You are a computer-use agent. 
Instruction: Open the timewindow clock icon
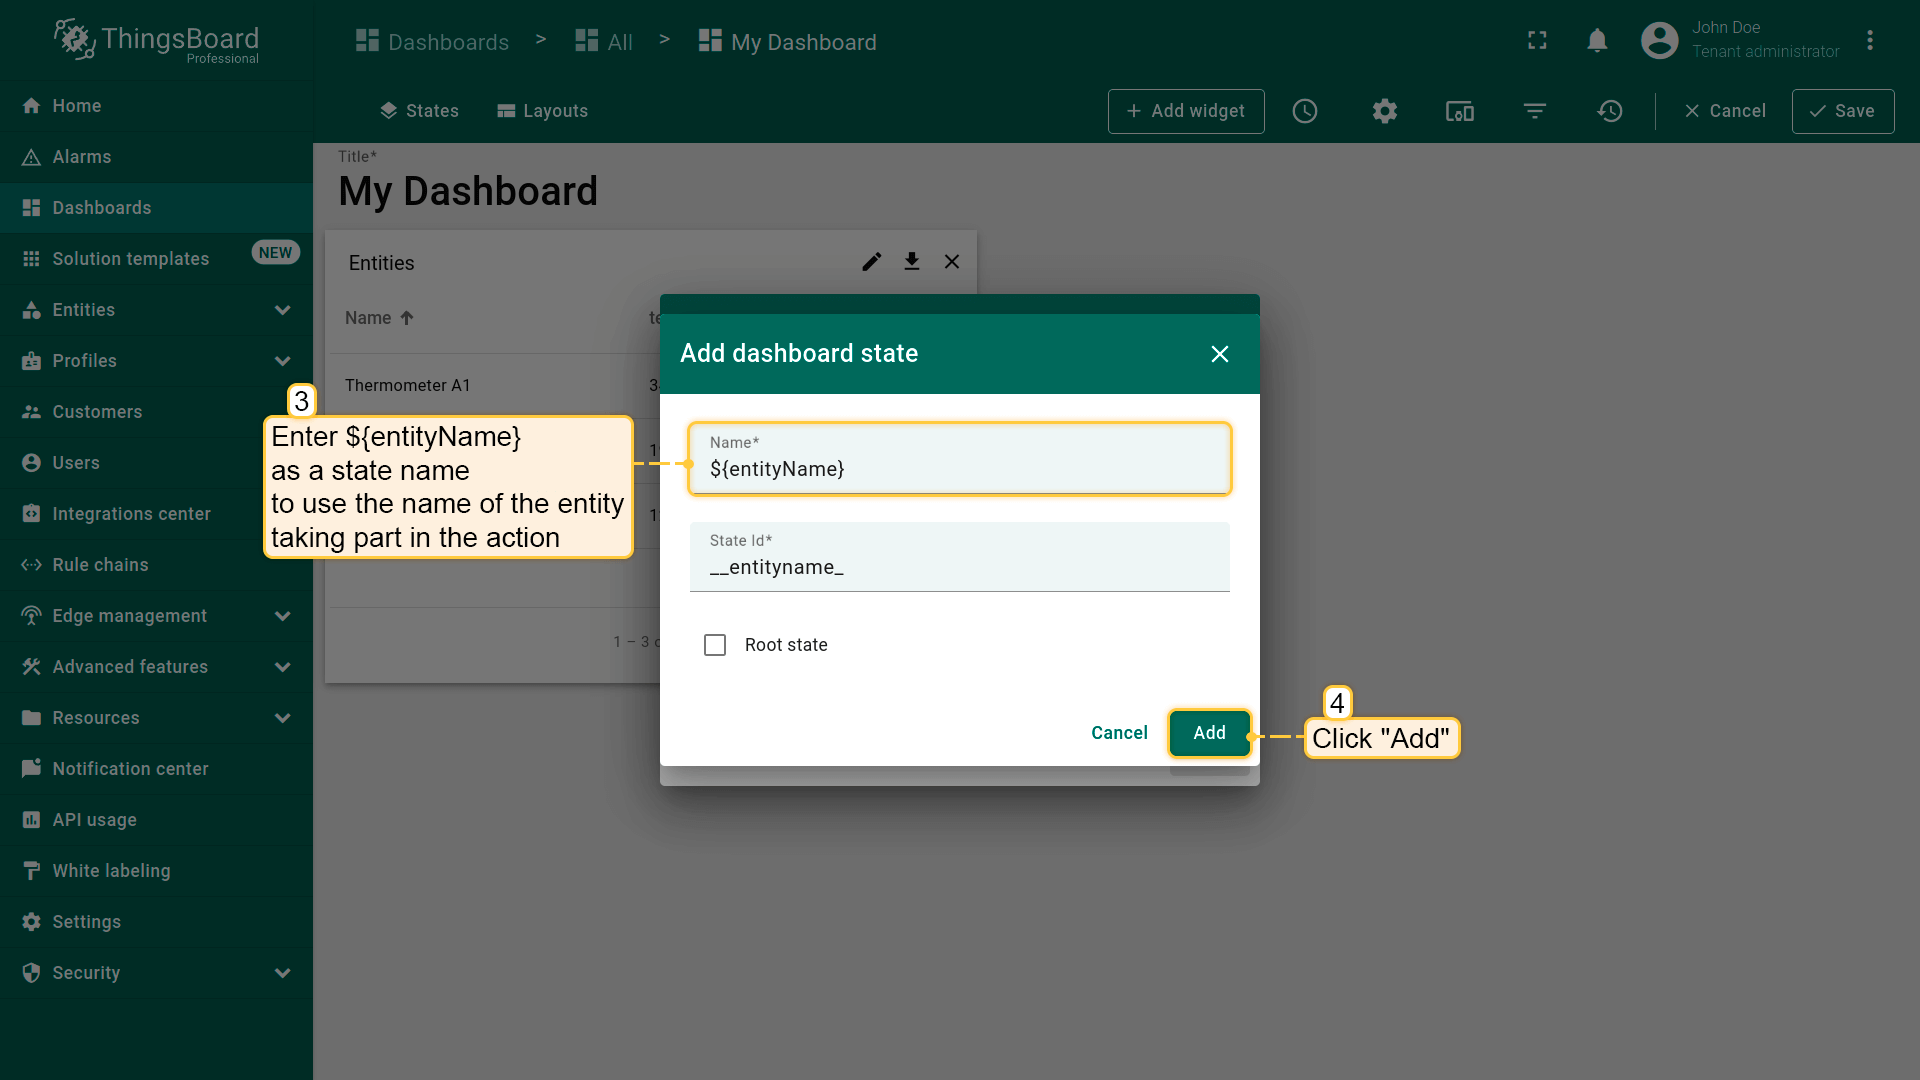[1305, 111]
